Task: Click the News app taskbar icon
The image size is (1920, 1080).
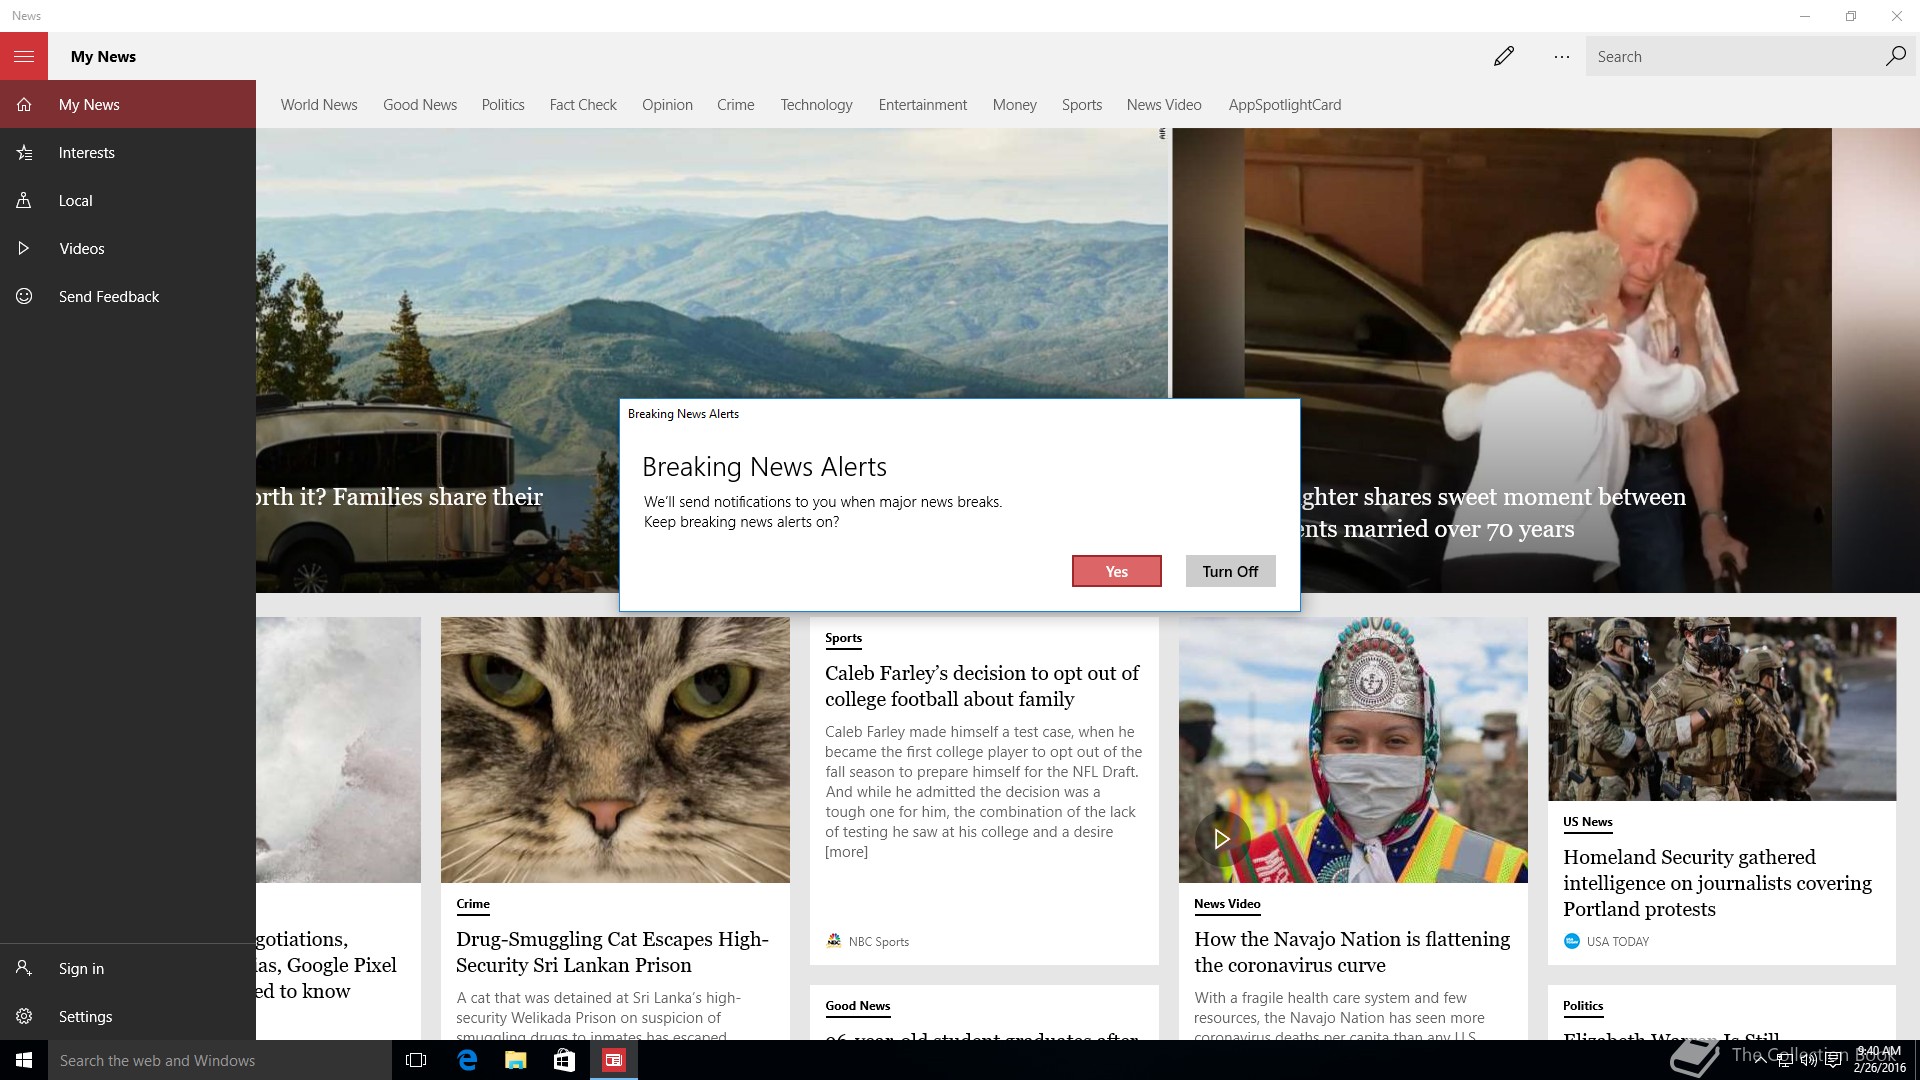Action: (614, 1060)
